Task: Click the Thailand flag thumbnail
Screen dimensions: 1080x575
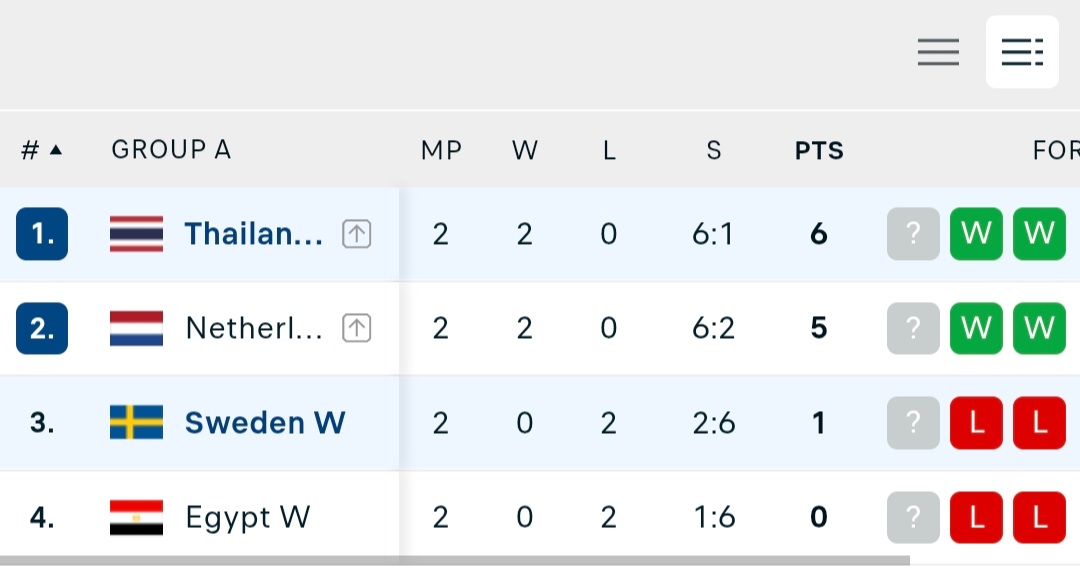Action: click(136, 234)
